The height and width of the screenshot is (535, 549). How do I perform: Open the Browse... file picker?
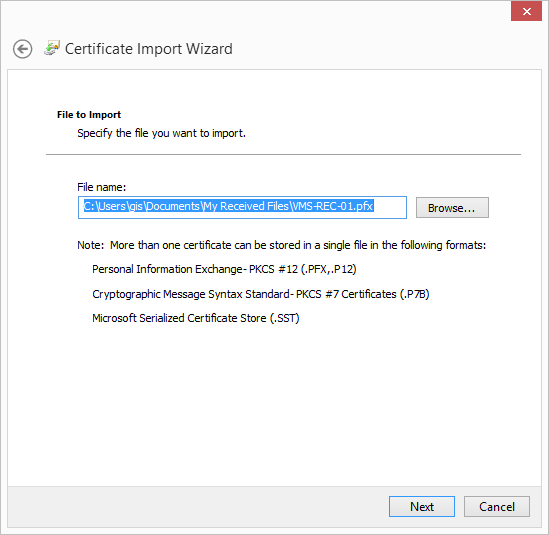(452, 208)
